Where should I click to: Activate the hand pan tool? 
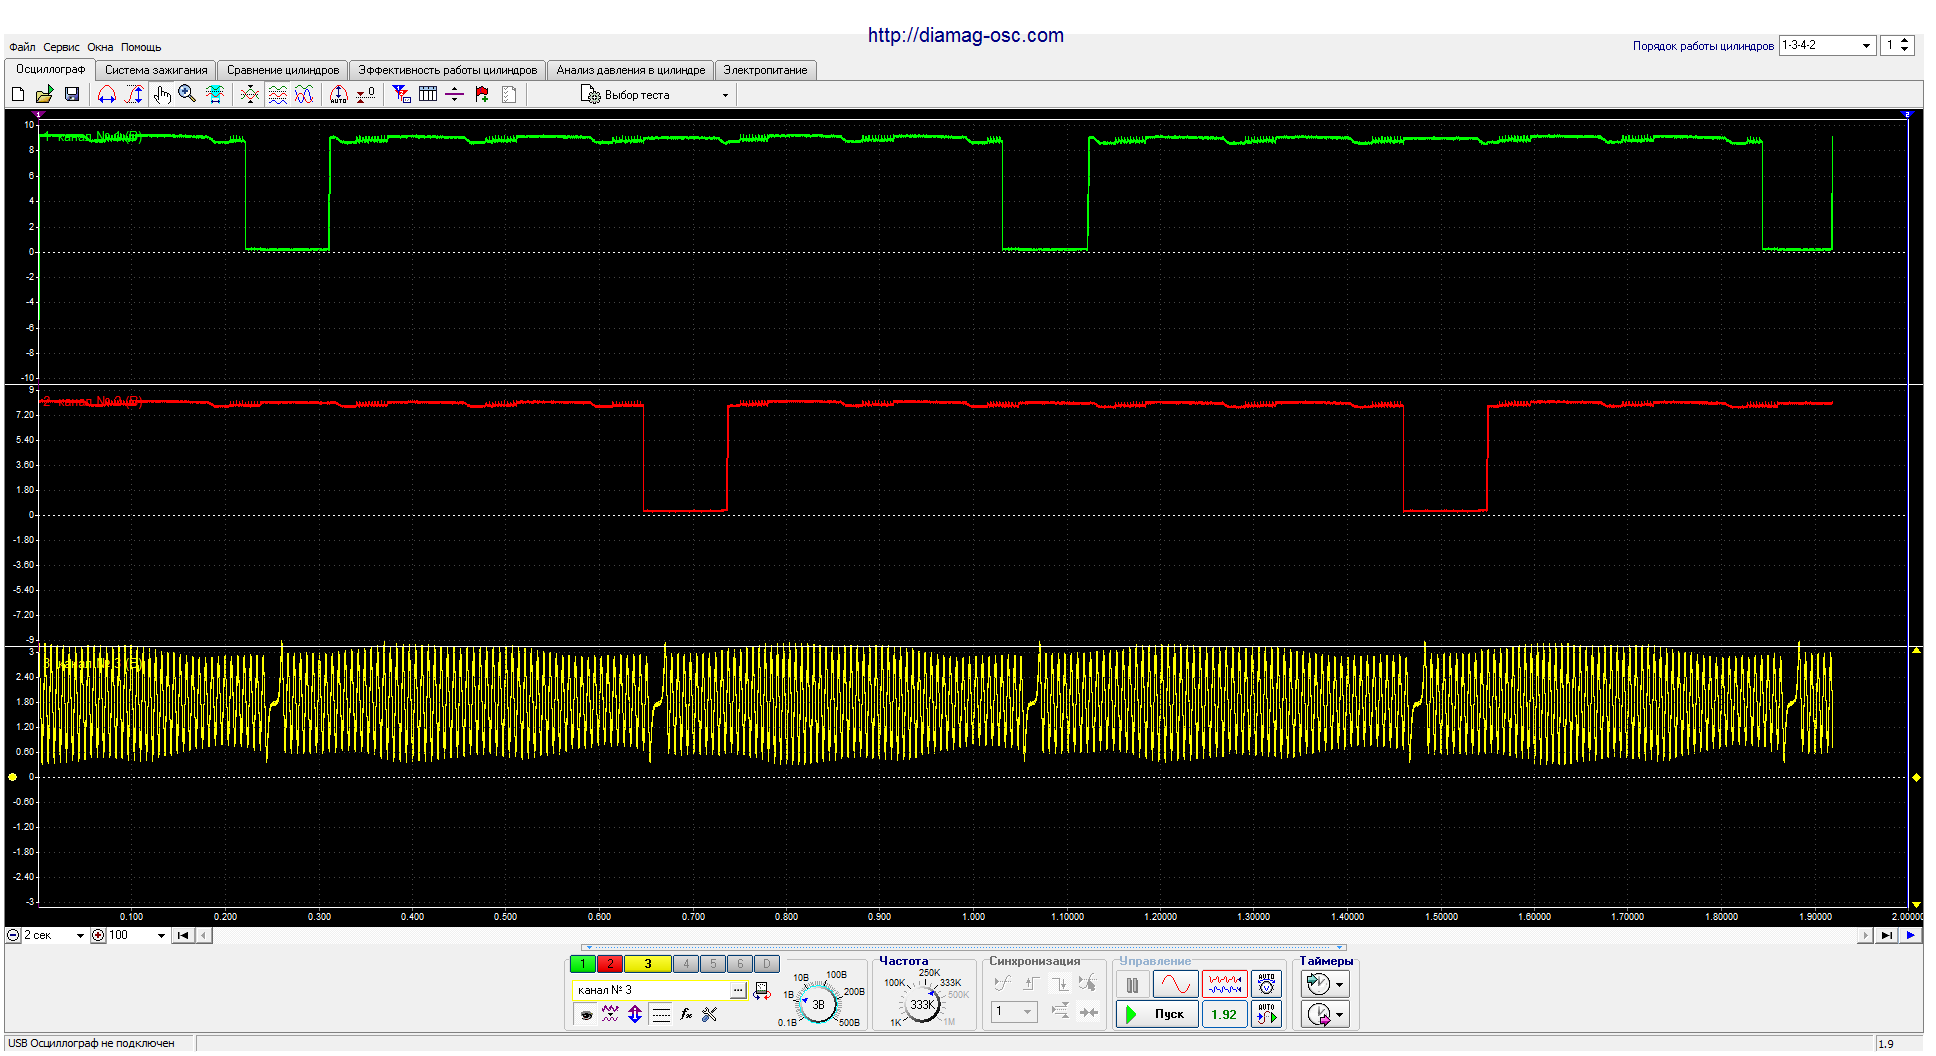tap(161, 94)
